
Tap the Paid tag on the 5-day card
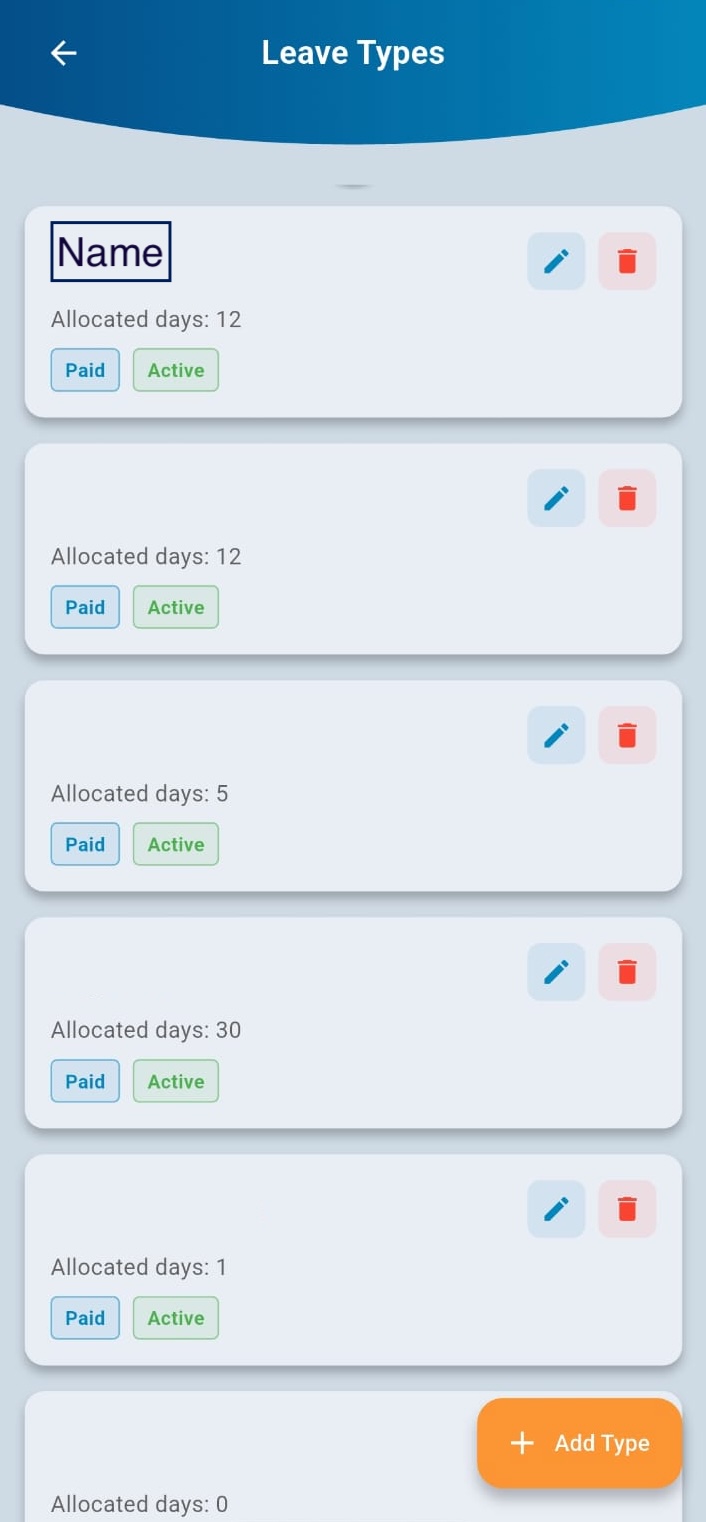(x=85, y=844)
